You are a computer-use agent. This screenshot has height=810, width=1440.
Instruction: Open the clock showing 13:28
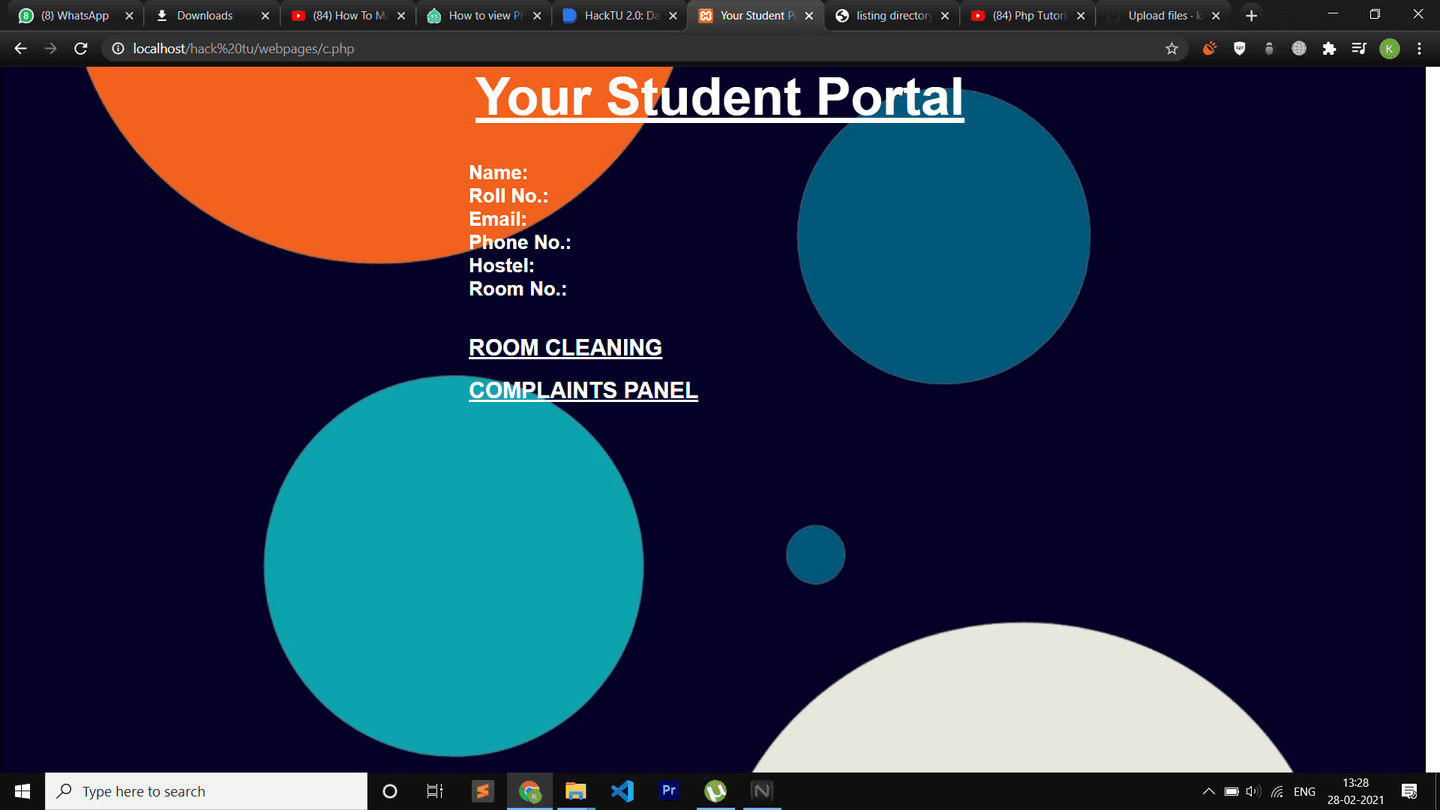click(x=1355, y=791)
